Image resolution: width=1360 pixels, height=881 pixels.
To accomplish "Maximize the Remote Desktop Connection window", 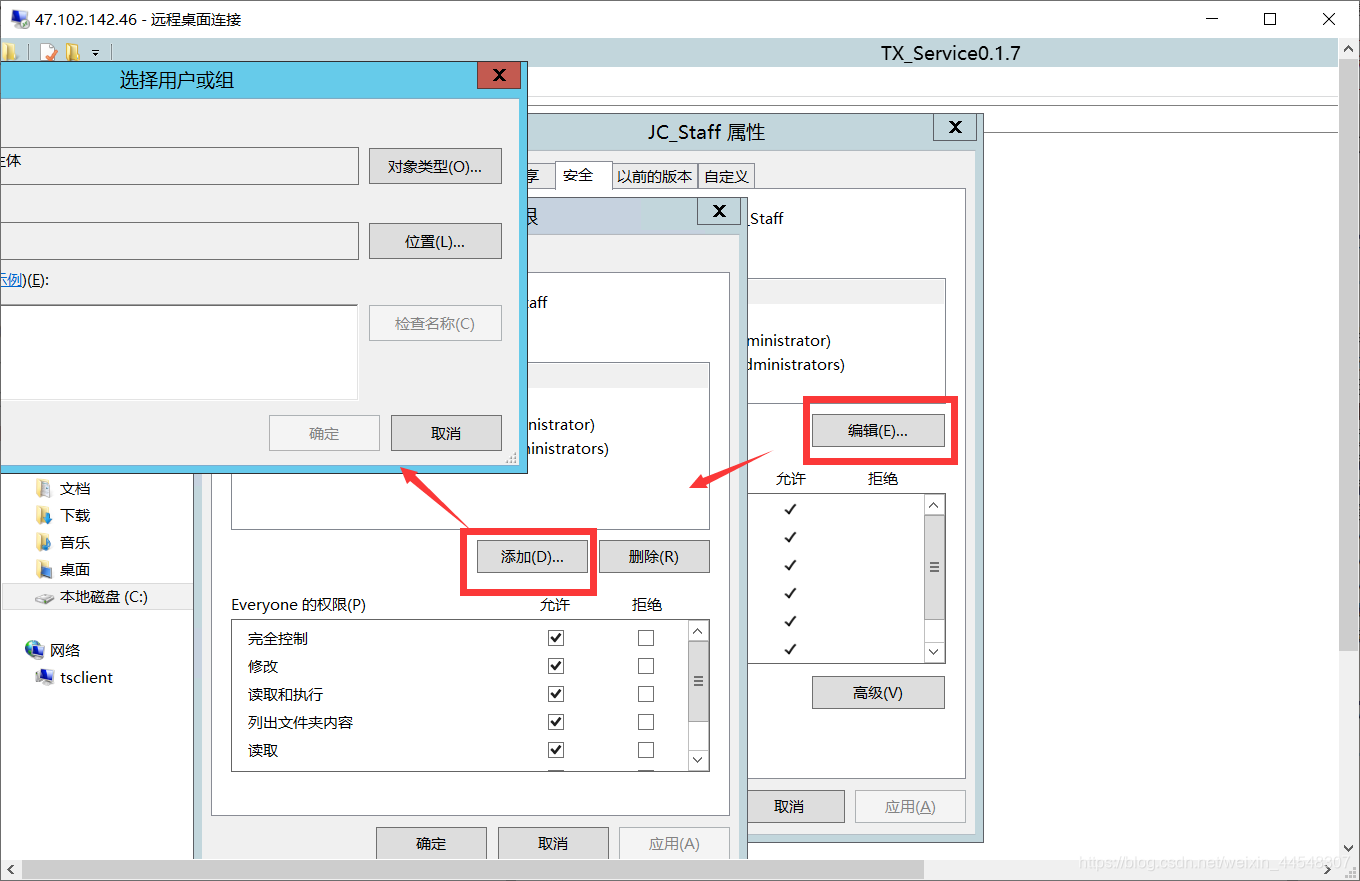I will tap(1270, 19).
